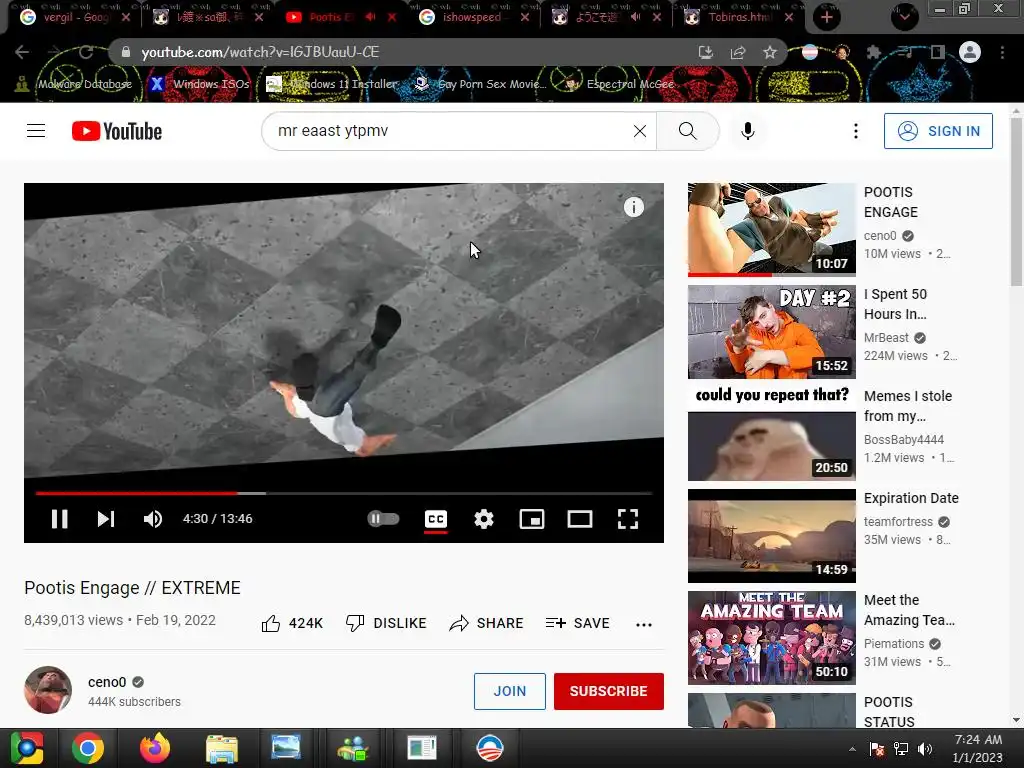Switch to the ishowspeed browser tab
This screenshot has height=768, width=1024.
pos(472,18)
